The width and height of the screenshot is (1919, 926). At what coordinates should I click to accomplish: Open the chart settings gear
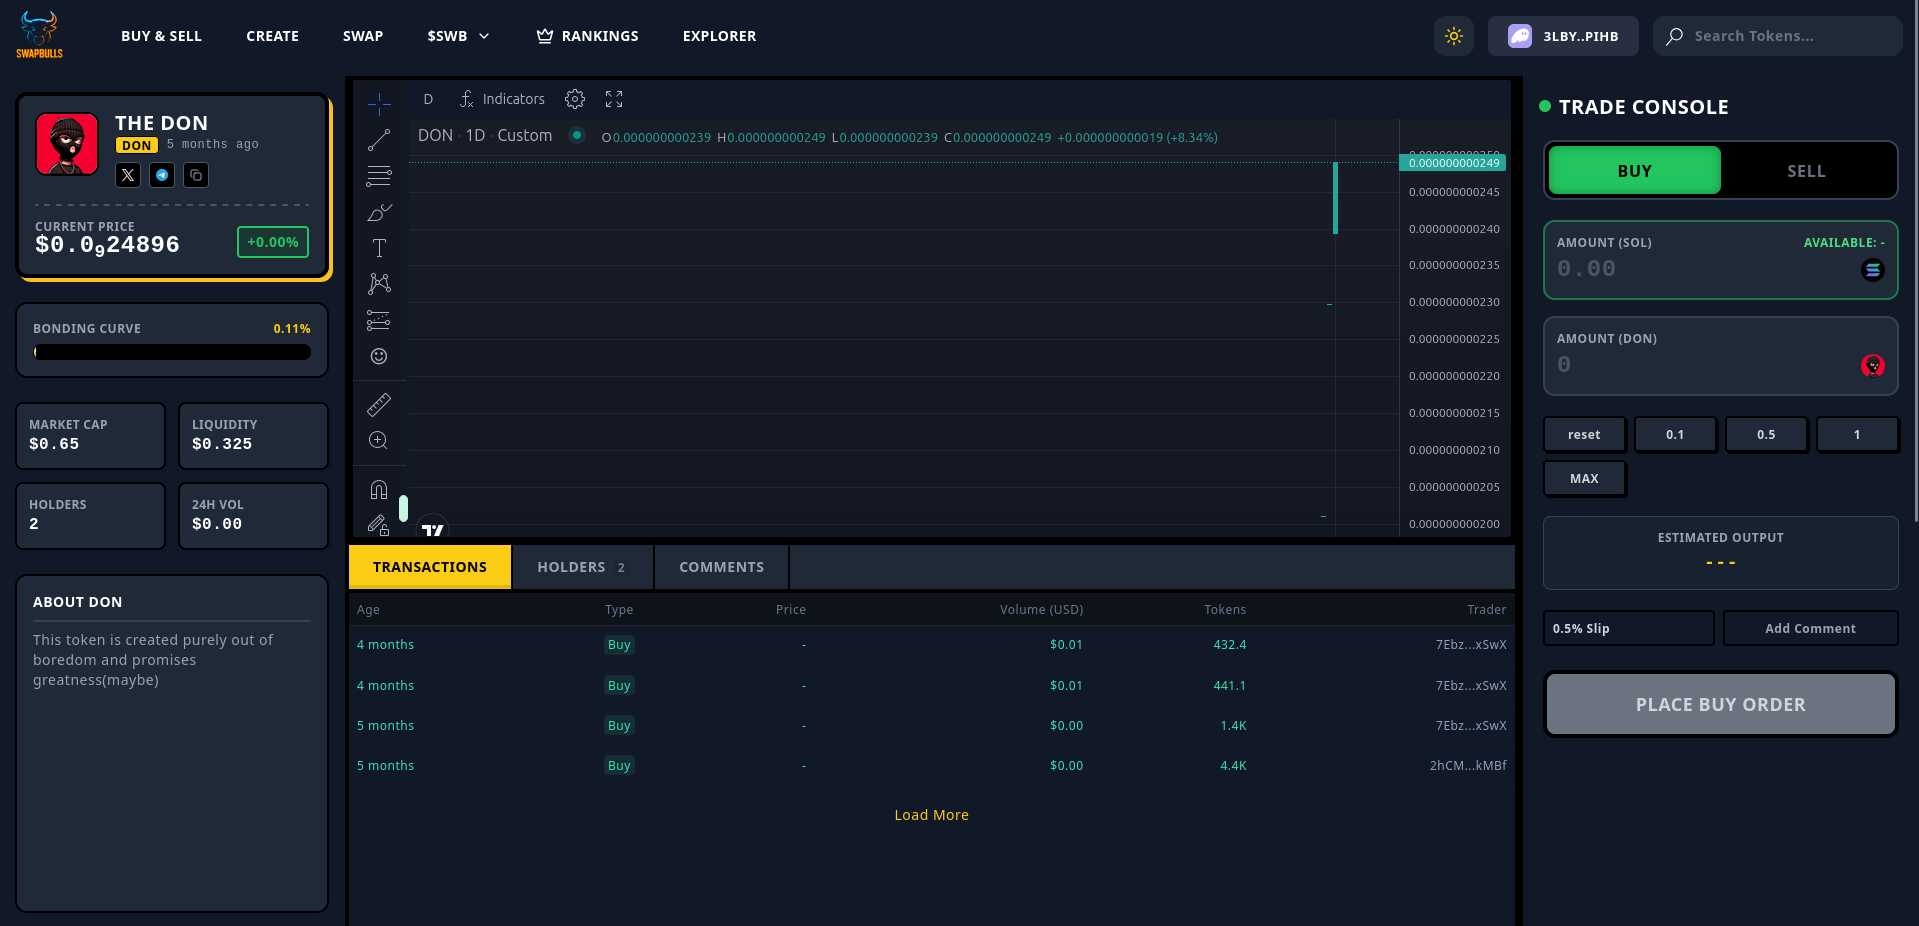pos(574,99)
